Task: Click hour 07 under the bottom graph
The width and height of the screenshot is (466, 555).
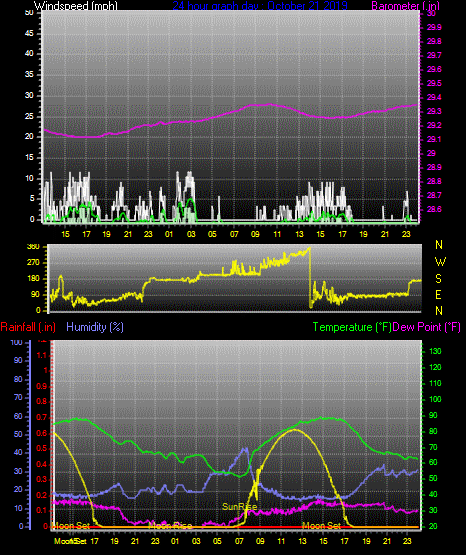Action: click(239, 541)
